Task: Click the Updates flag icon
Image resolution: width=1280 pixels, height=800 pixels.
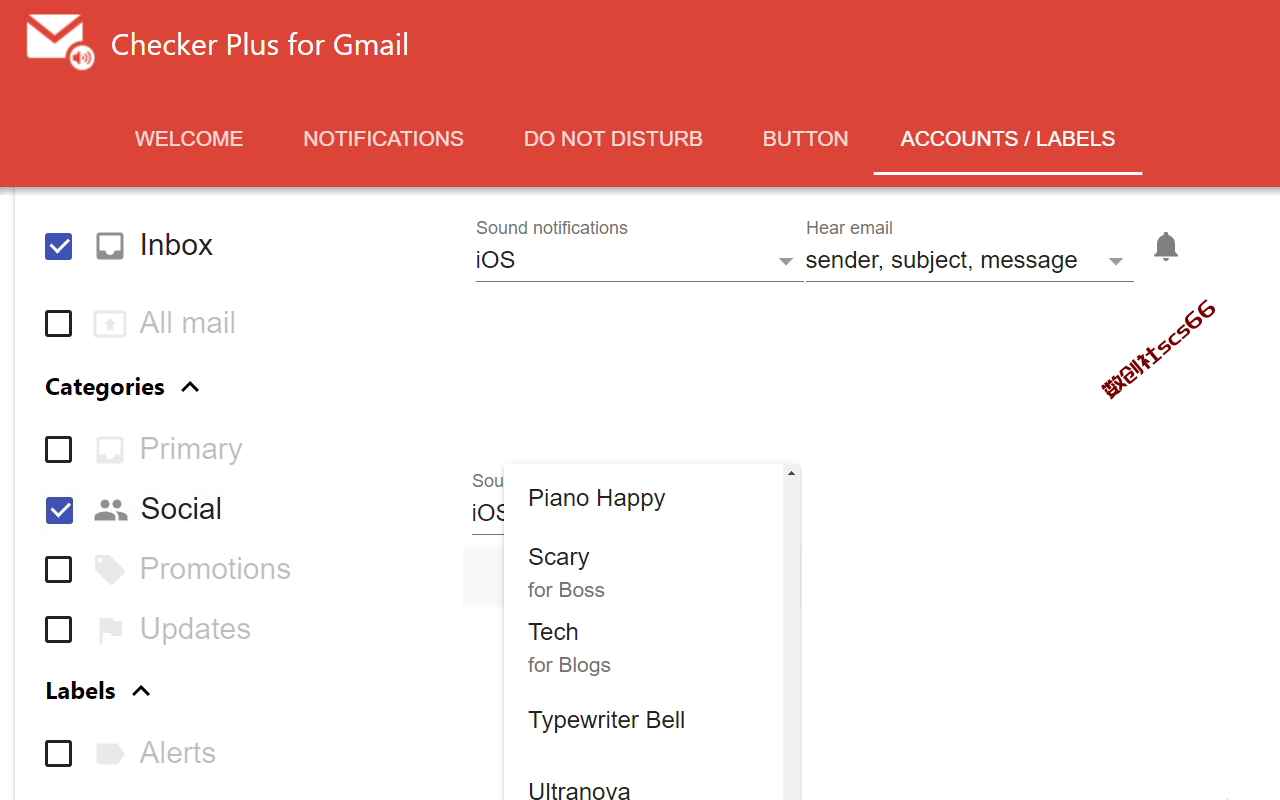Action: click(x=110, y=630)
